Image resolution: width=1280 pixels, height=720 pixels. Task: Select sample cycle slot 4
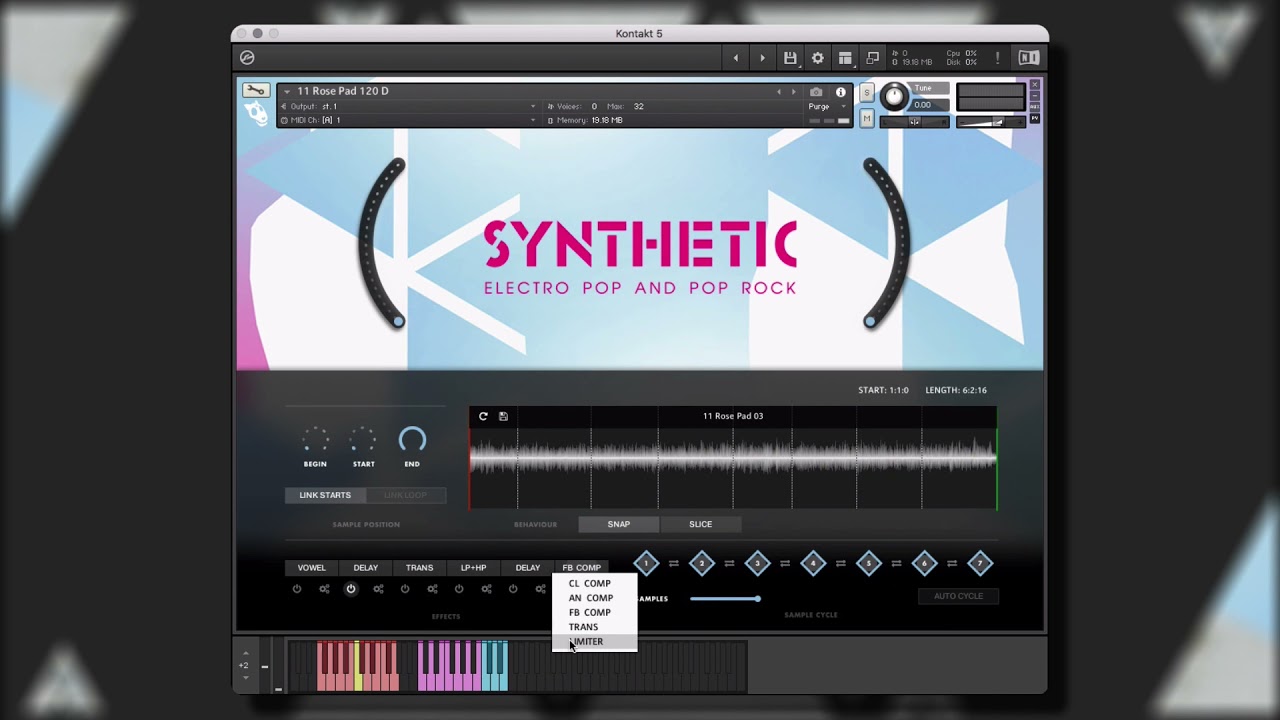tap(813, 563)
